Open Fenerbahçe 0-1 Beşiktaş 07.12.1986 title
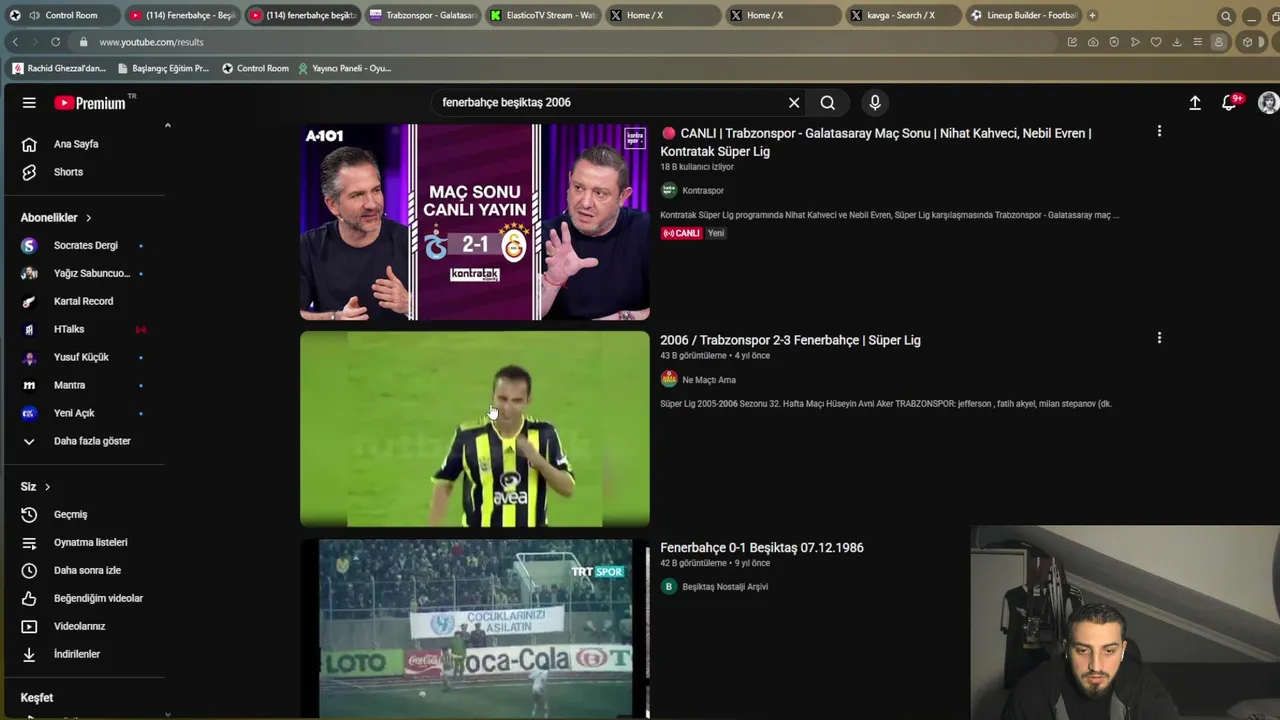This screenshot has width=1280, height=720. coord(762,548)
